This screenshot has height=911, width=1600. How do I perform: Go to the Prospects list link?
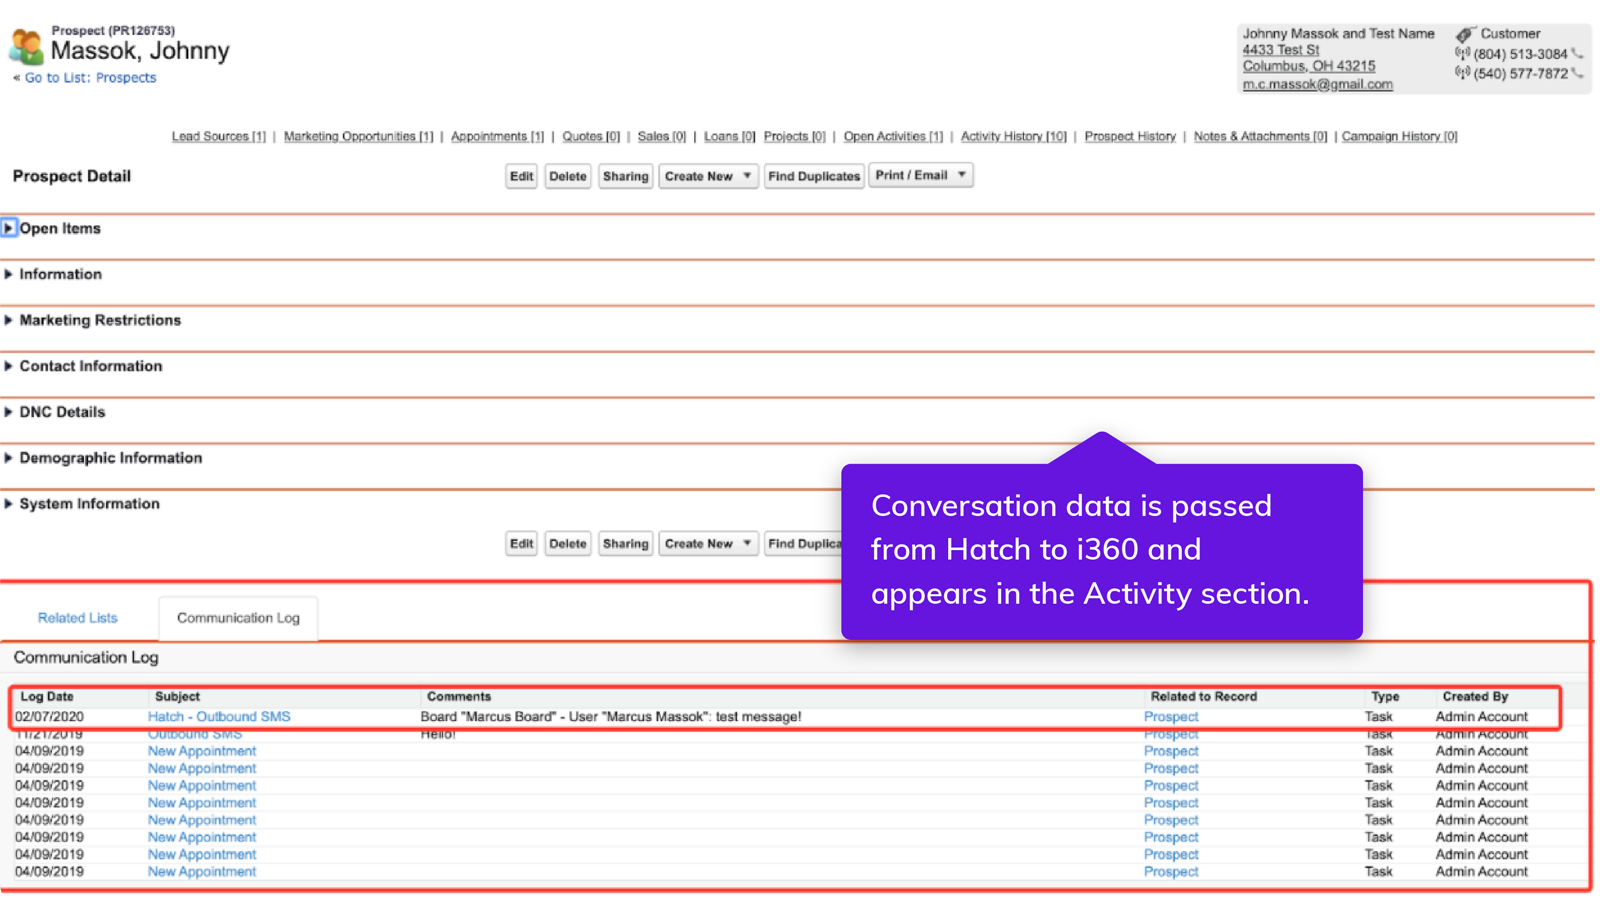pyautogui.click(x=90, y=78)
